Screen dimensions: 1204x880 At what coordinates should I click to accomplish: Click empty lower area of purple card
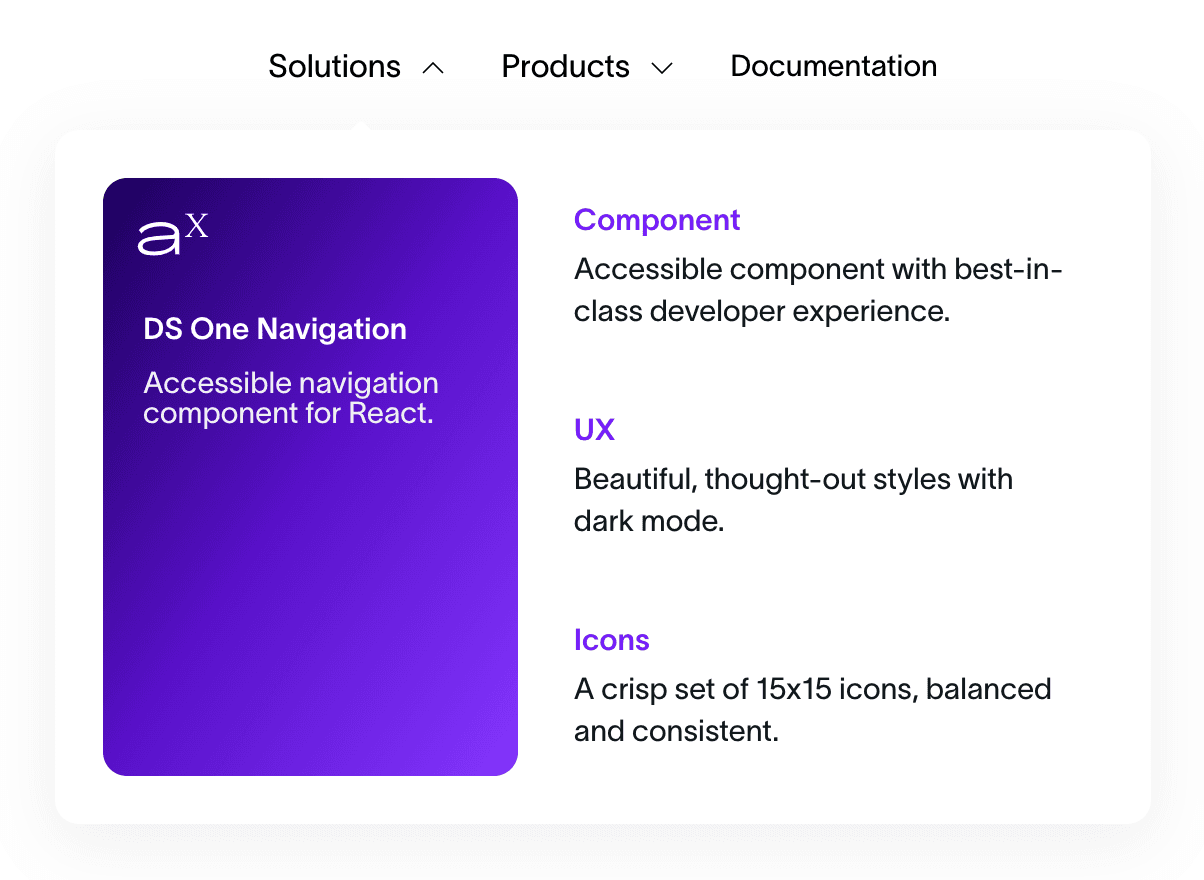(310, 620)
